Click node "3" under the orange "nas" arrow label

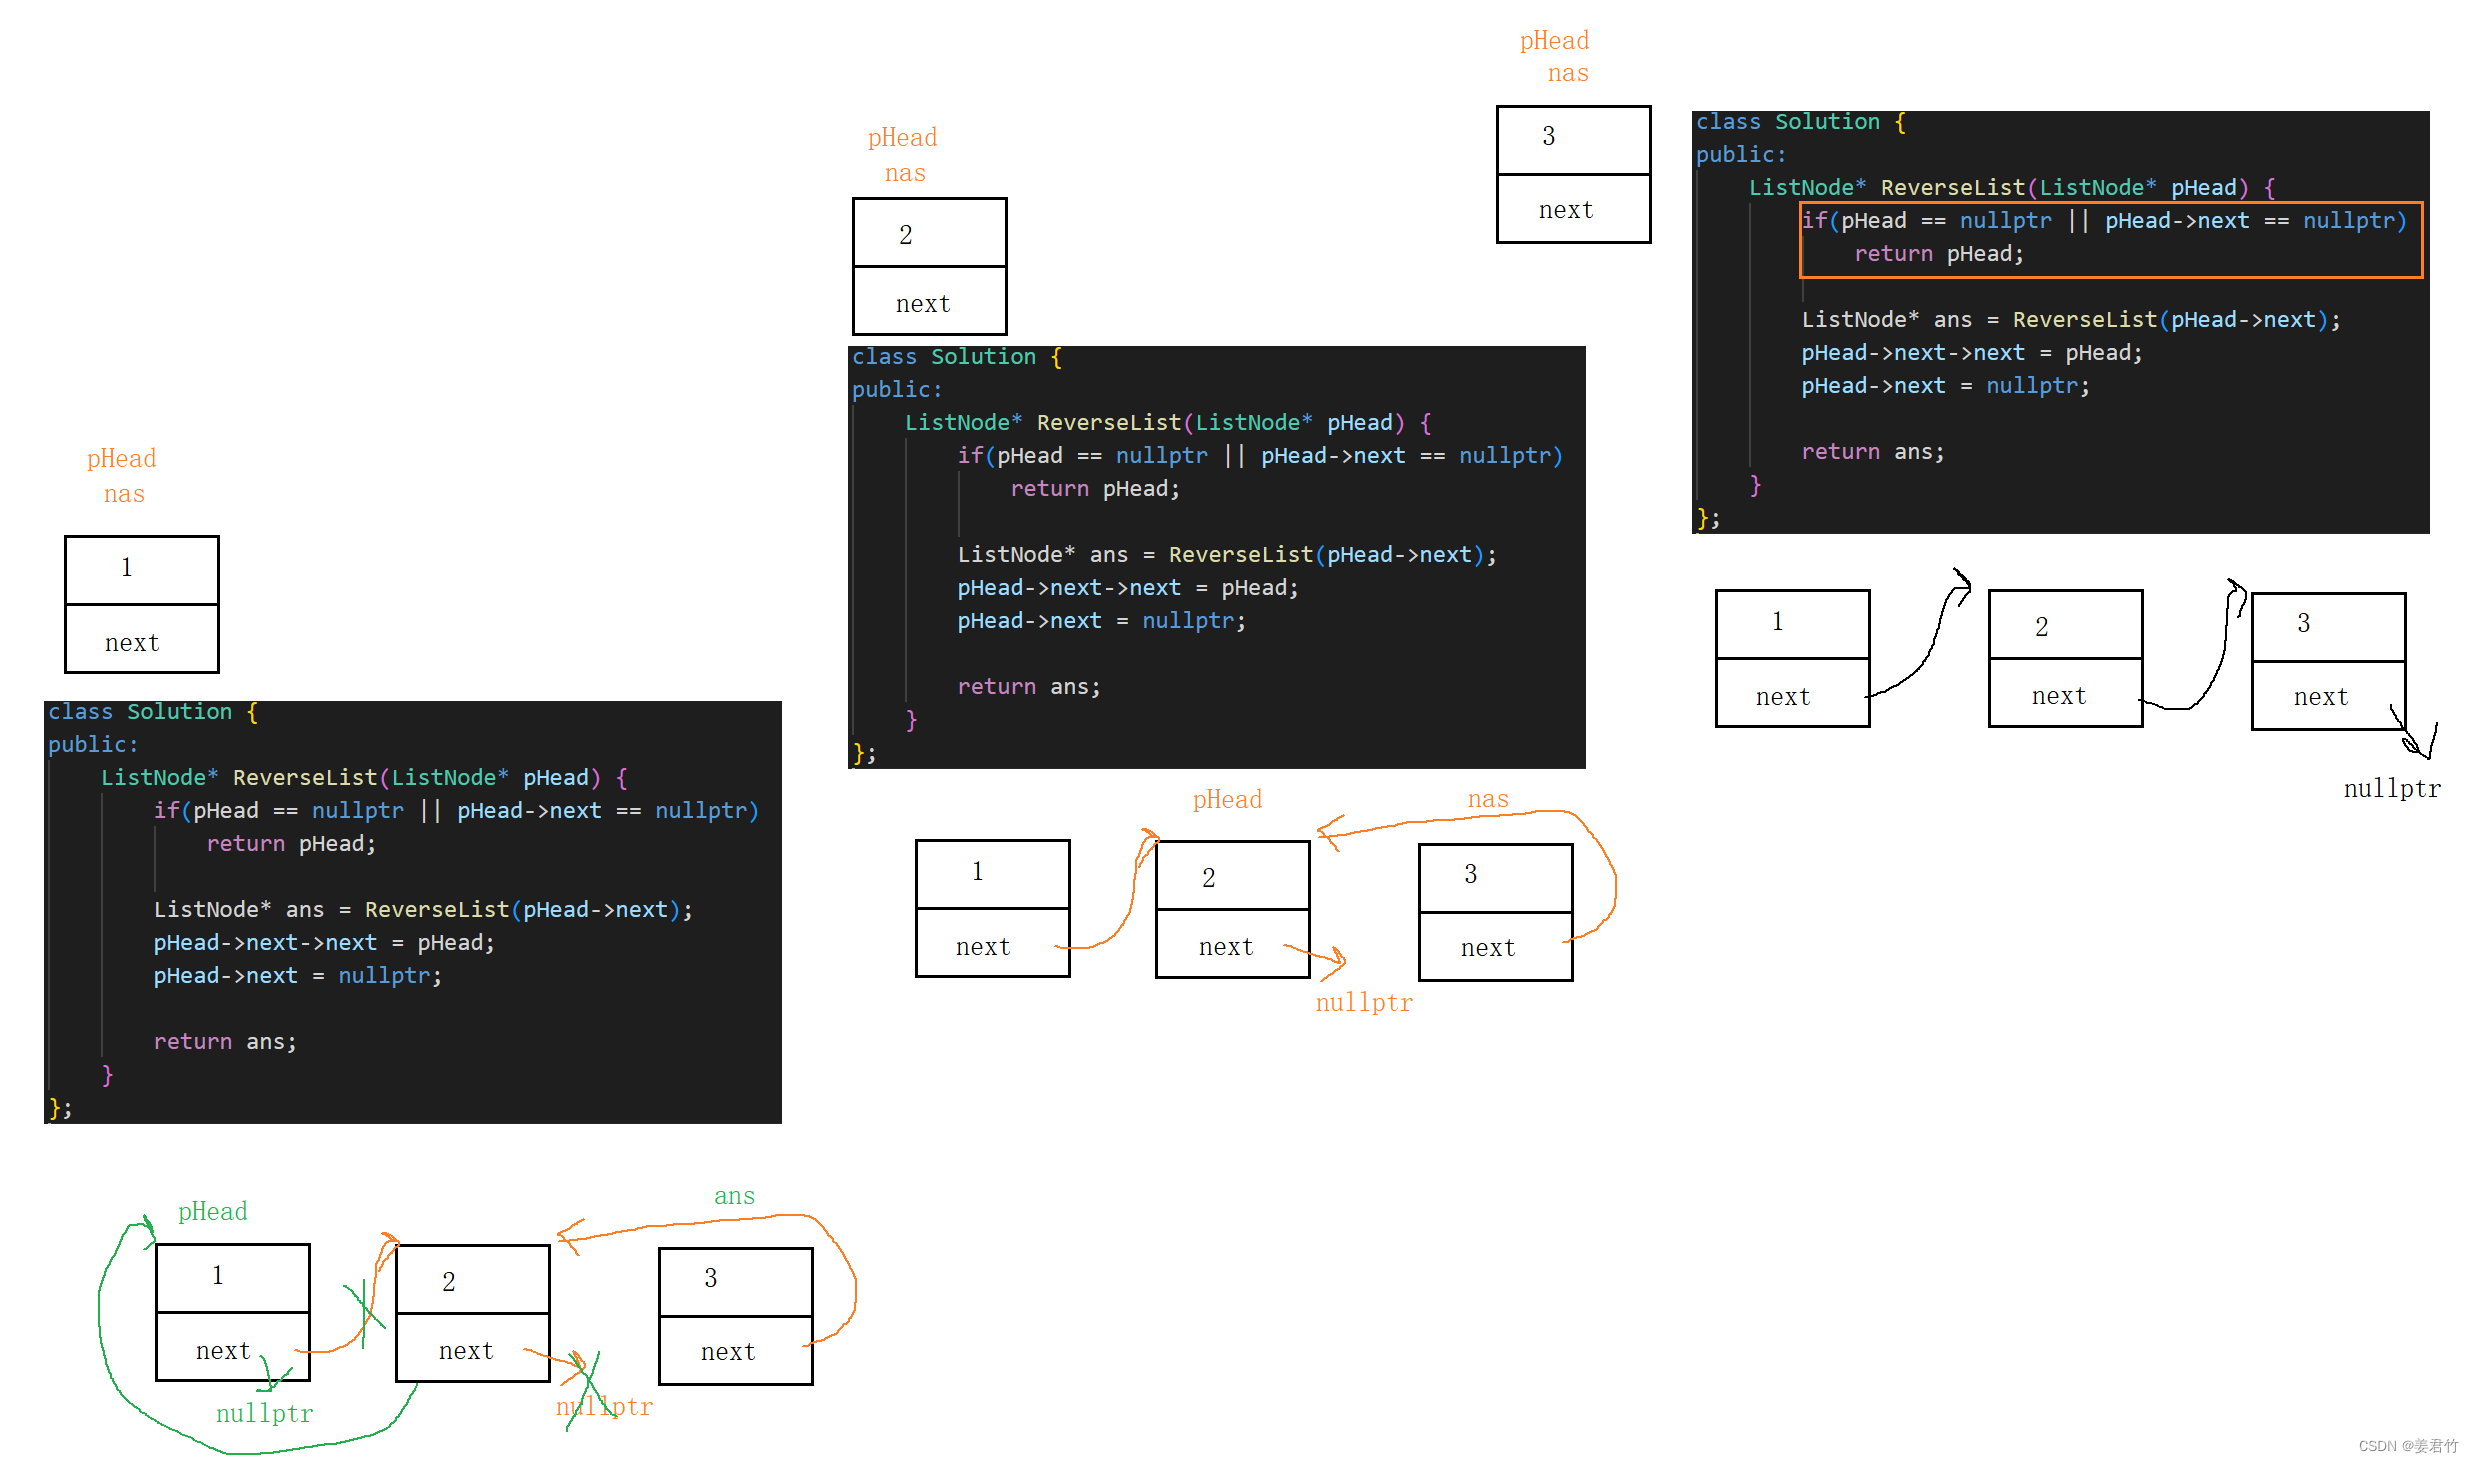pos(1495,912)
